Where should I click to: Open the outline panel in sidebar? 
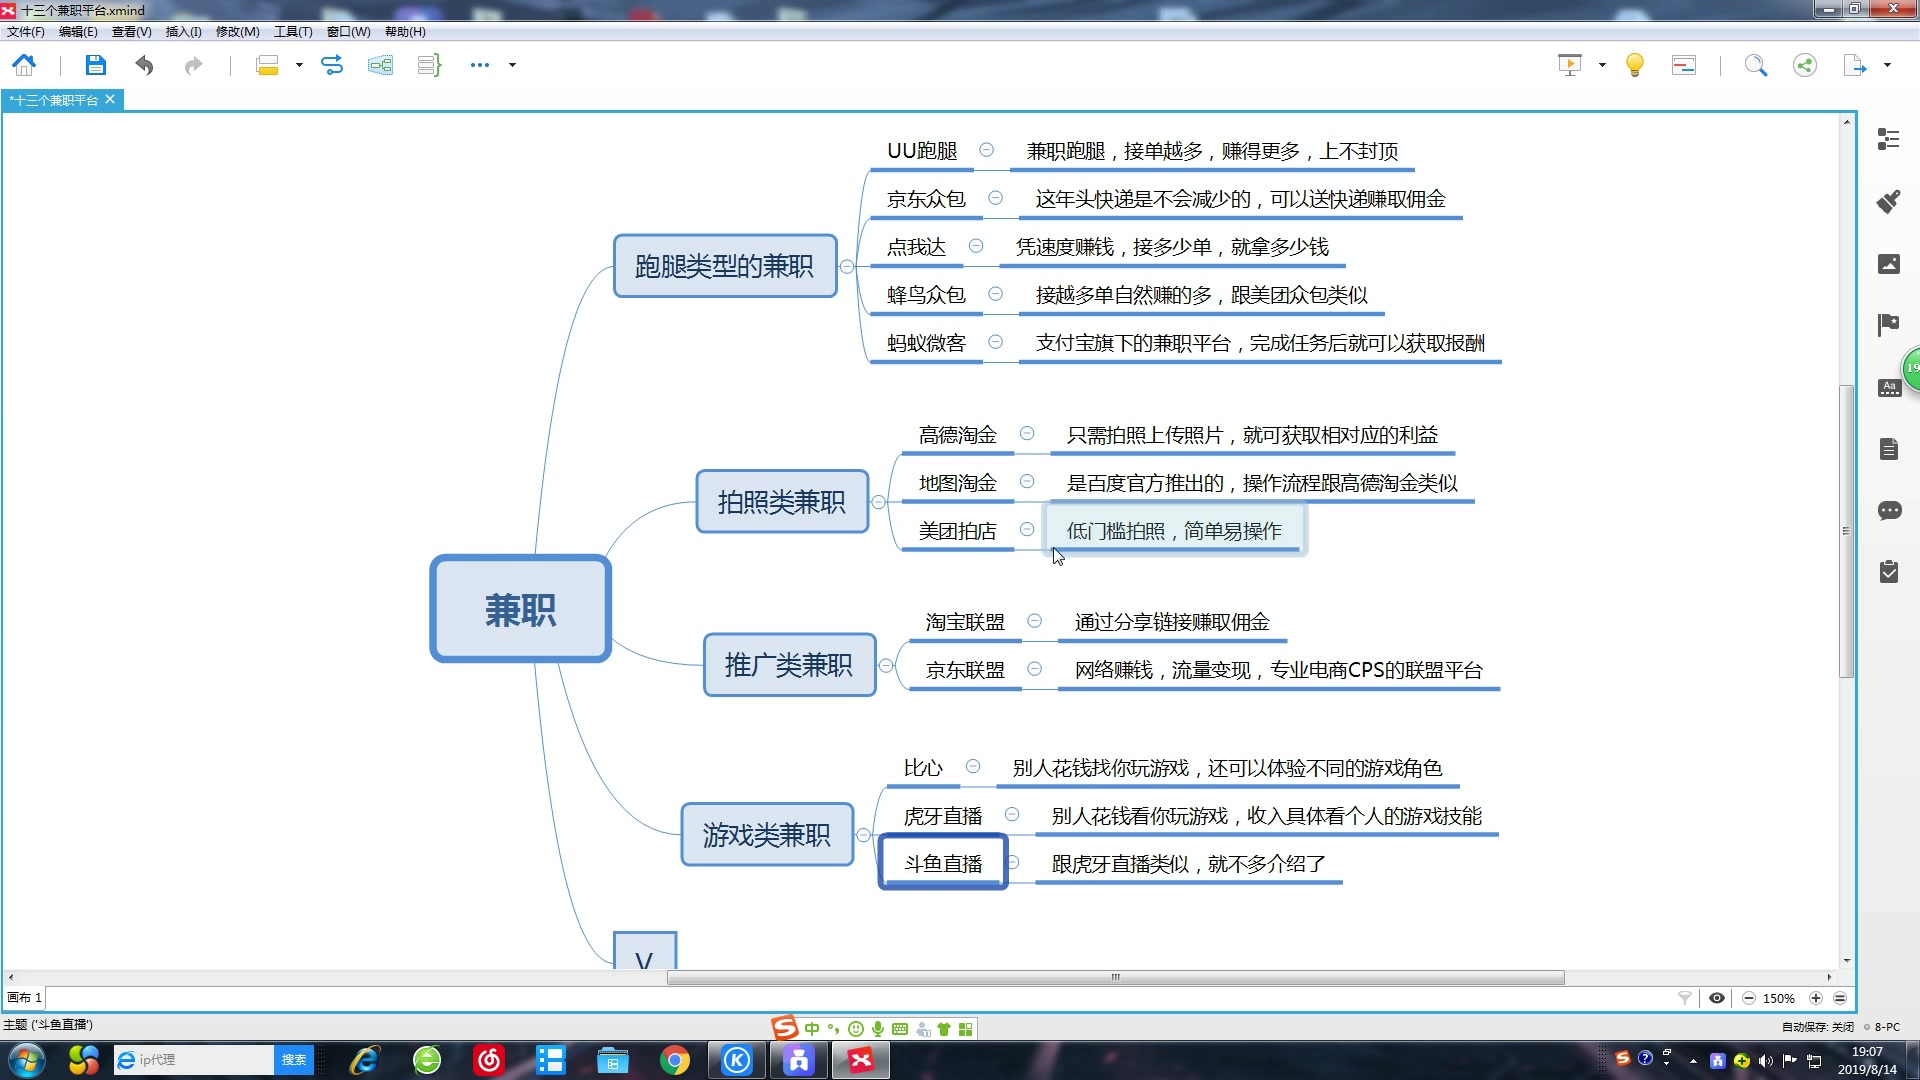1888,139
